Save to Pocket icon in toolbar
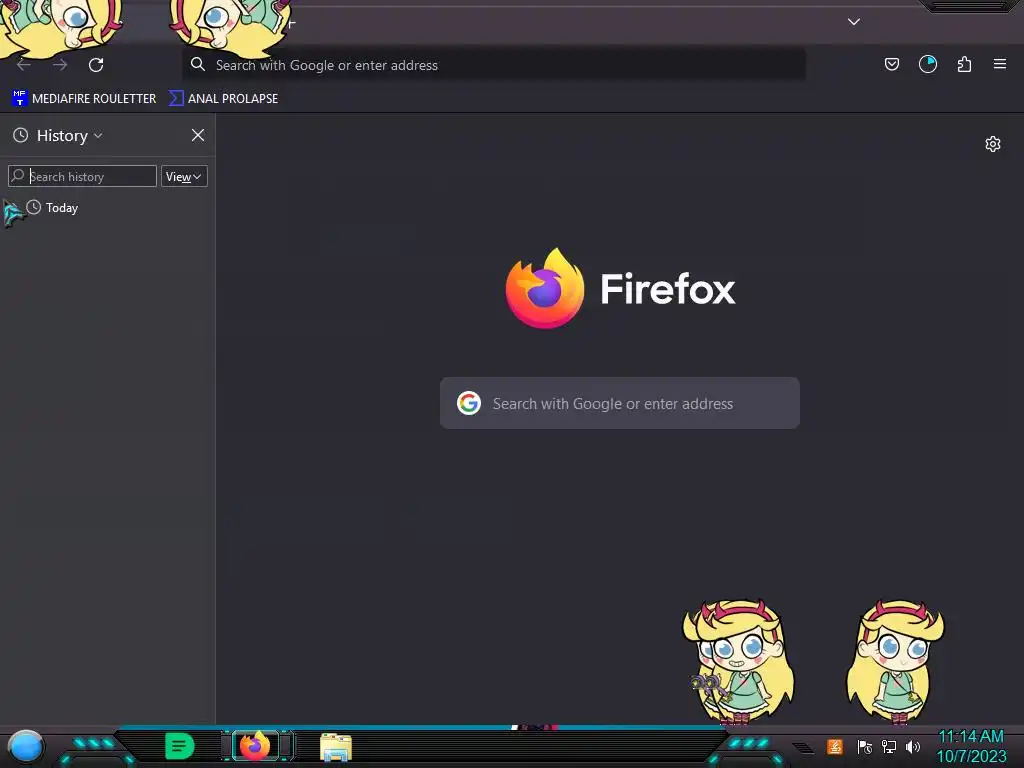 coord(891,64)
